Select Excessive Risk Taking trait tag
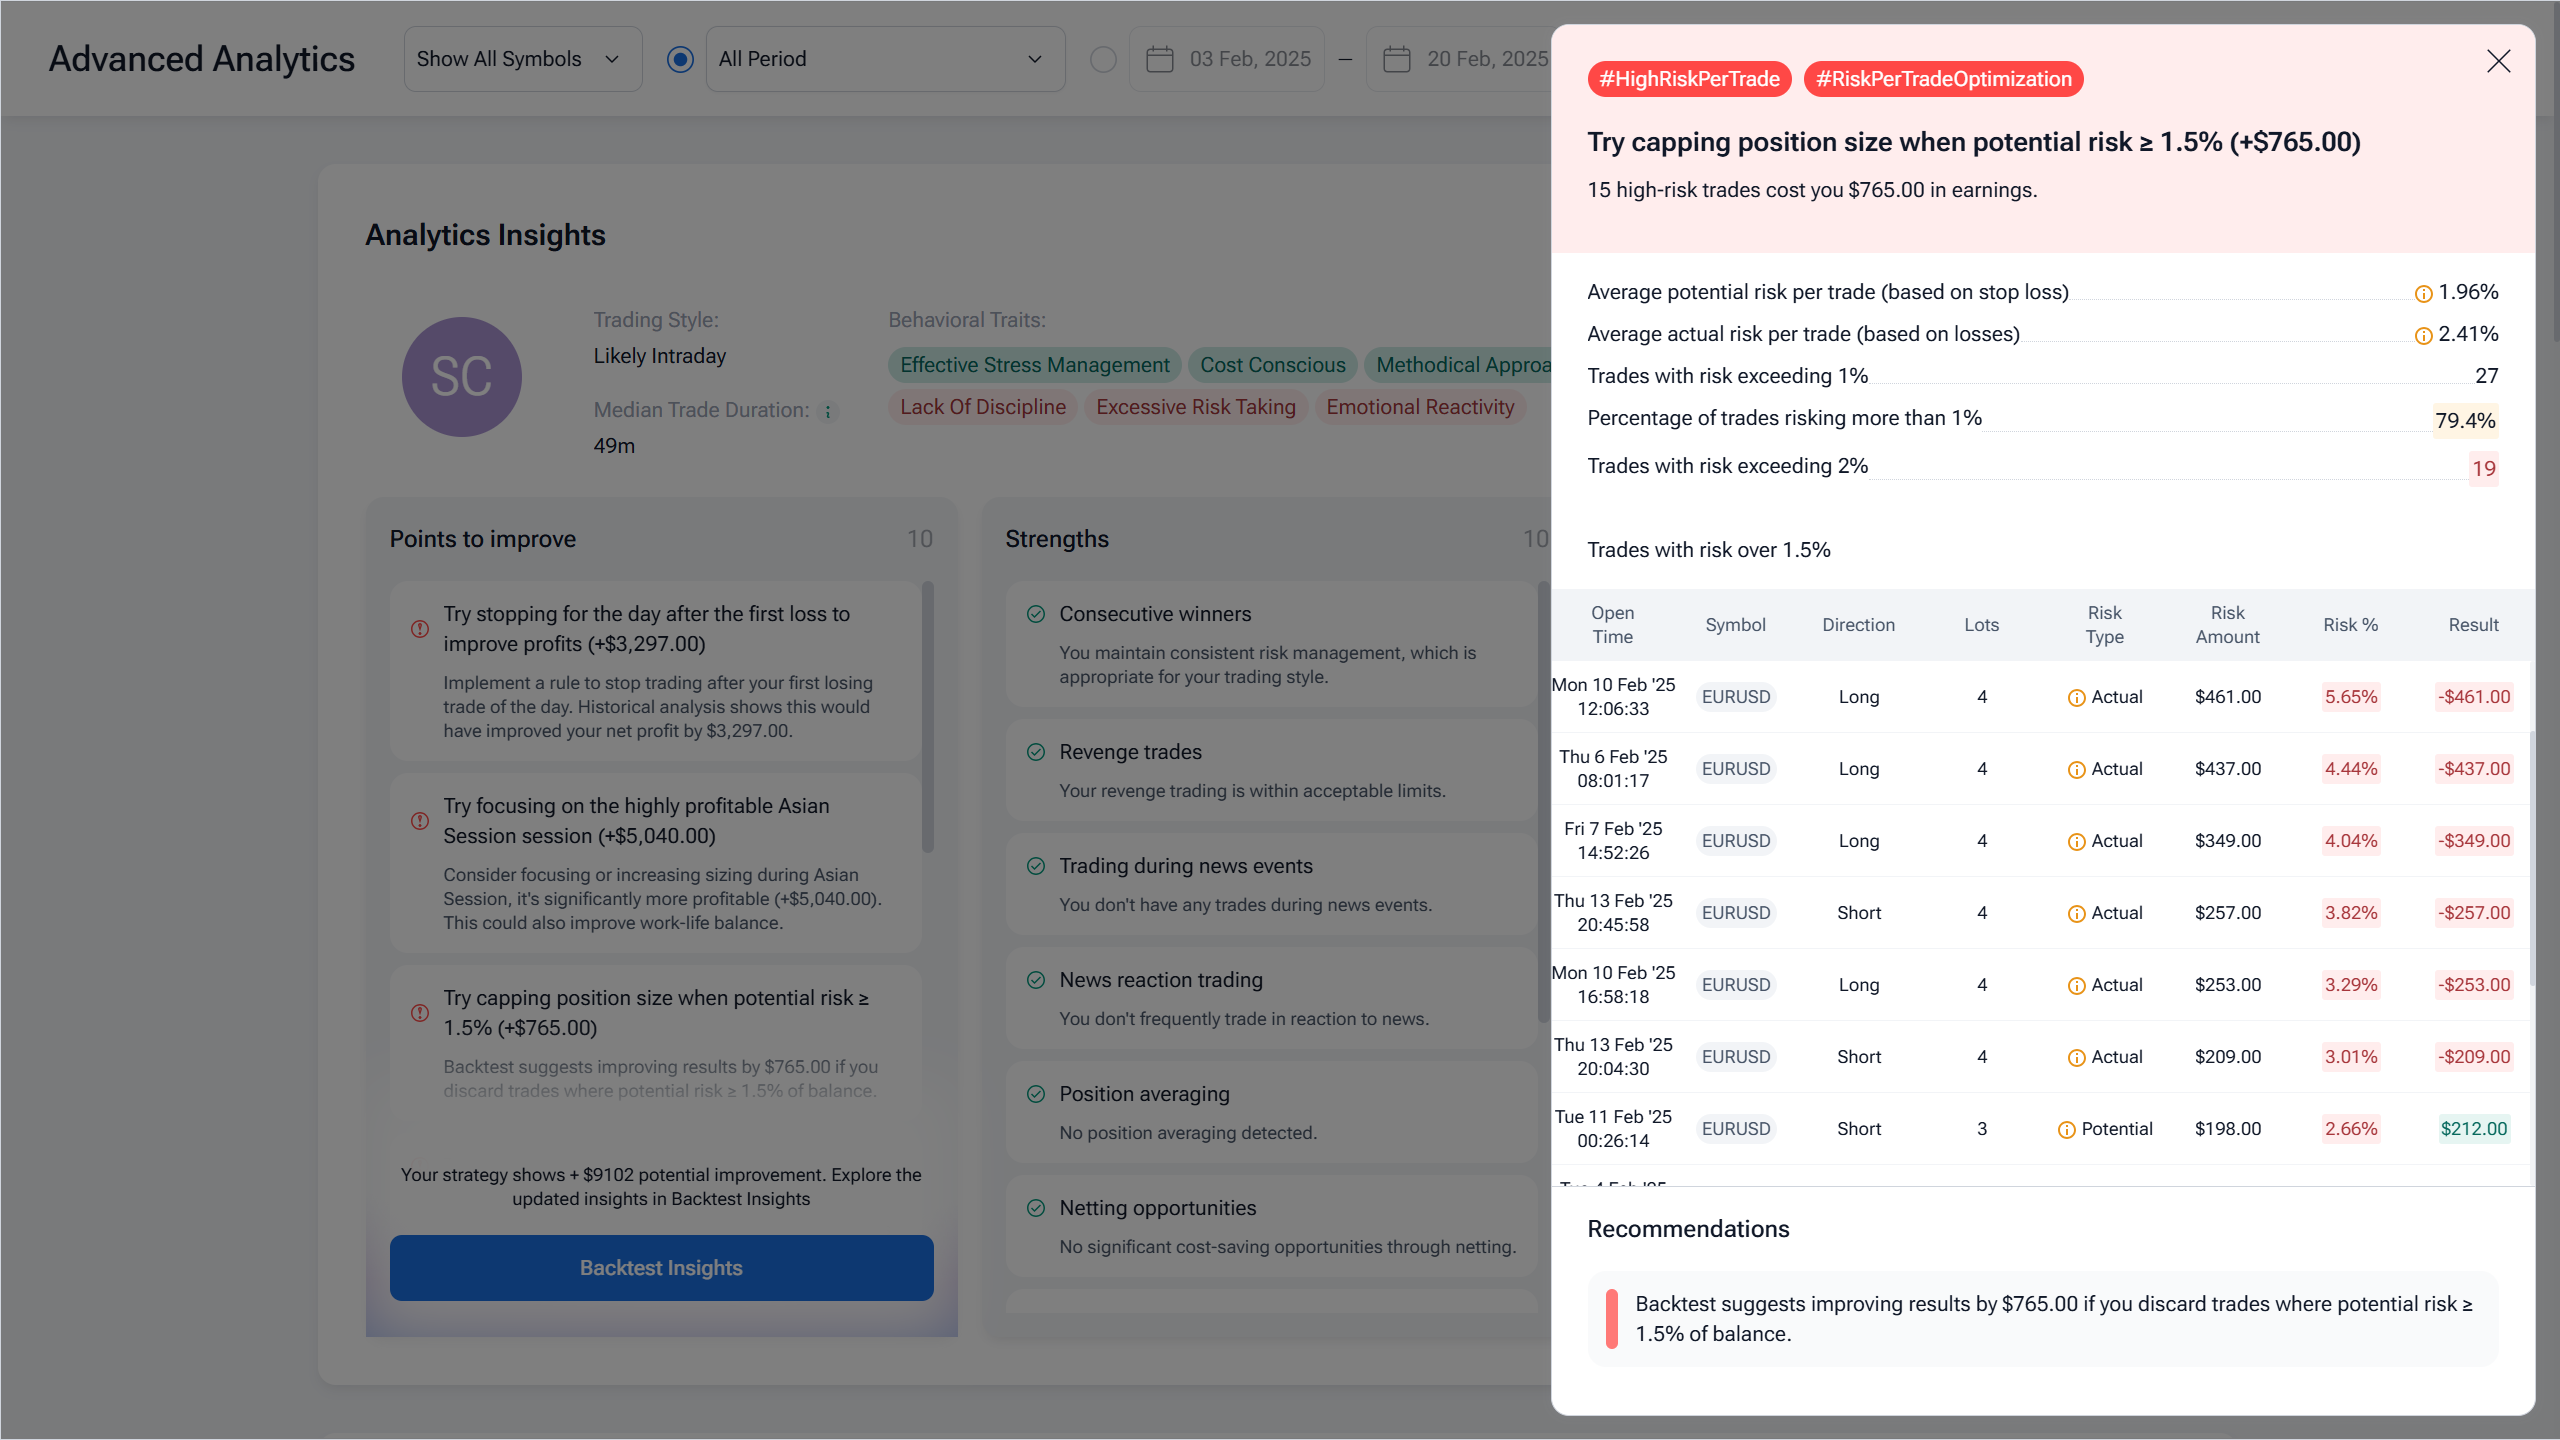 [1195, 407]
